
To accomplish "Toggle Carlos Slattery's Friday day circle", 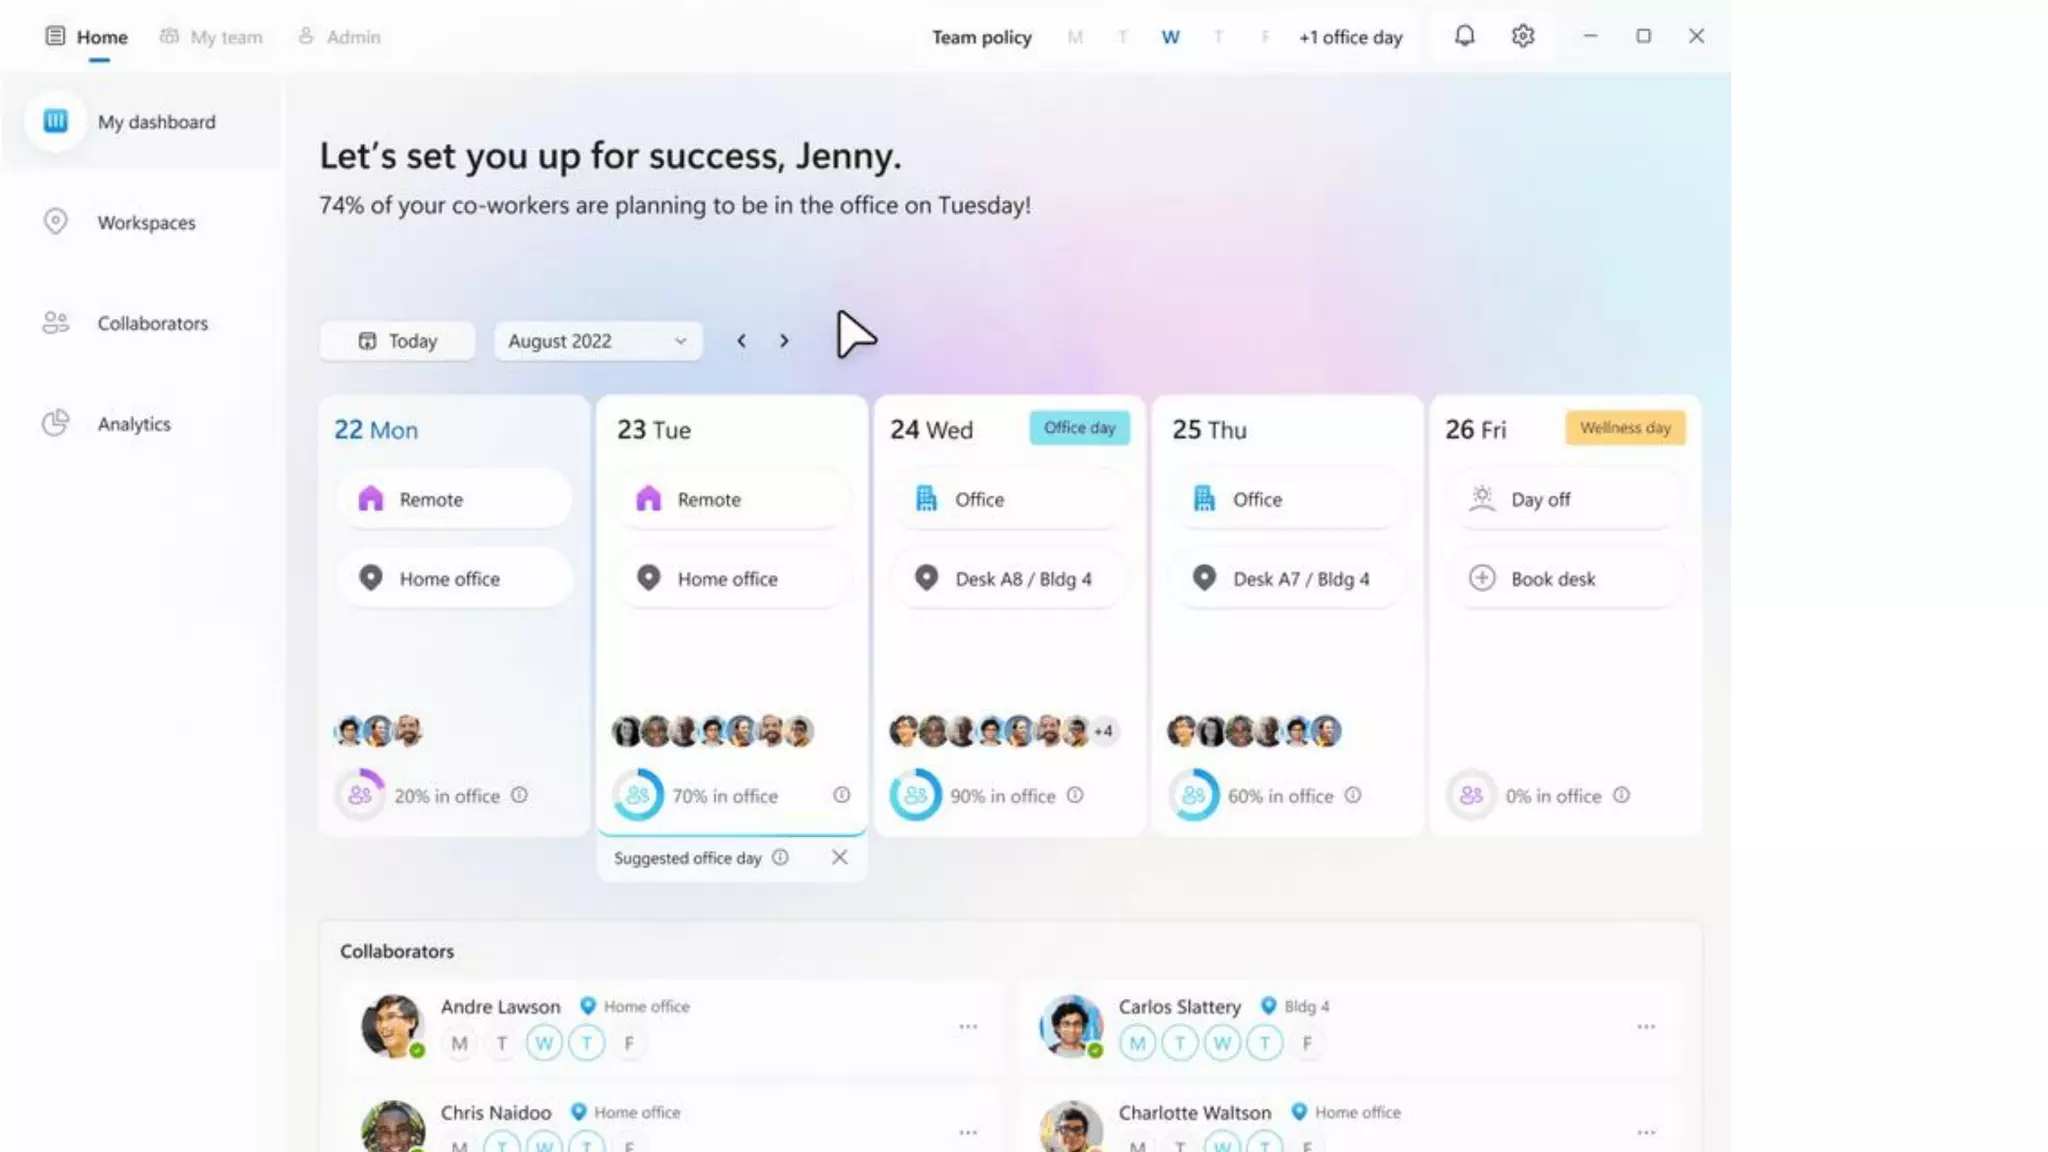I will 1307,1043.
